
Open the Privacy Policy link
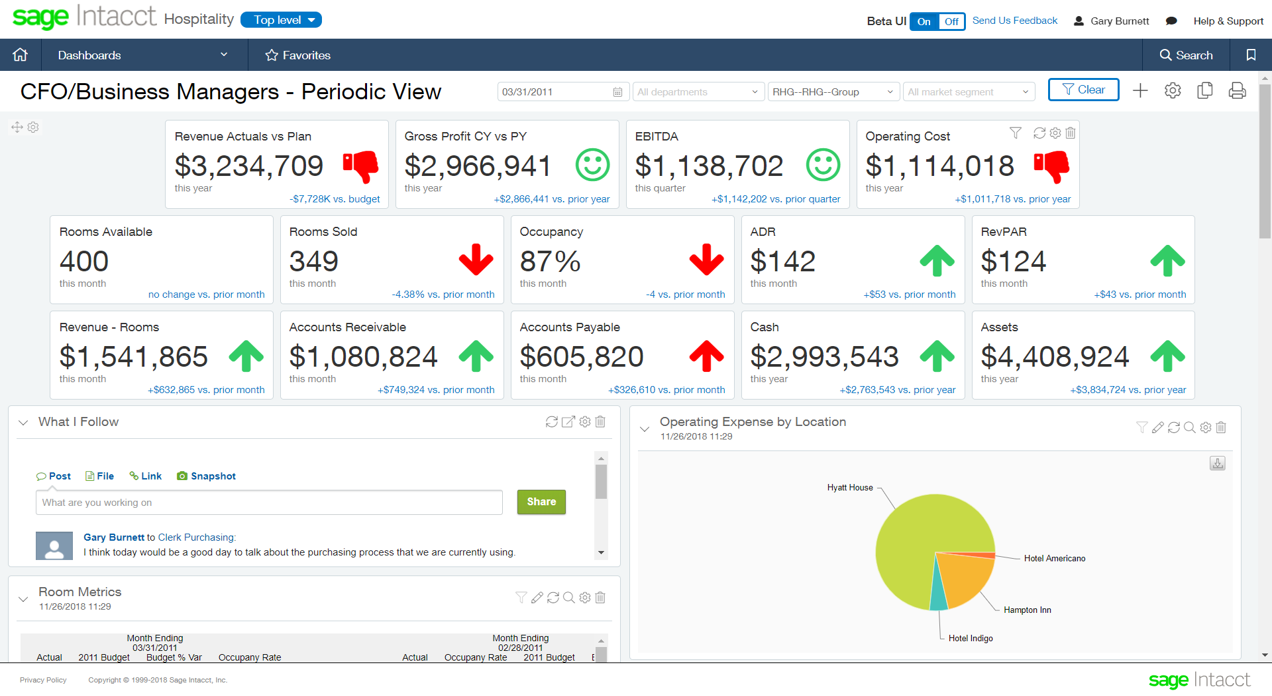click(x=43, y=680)
